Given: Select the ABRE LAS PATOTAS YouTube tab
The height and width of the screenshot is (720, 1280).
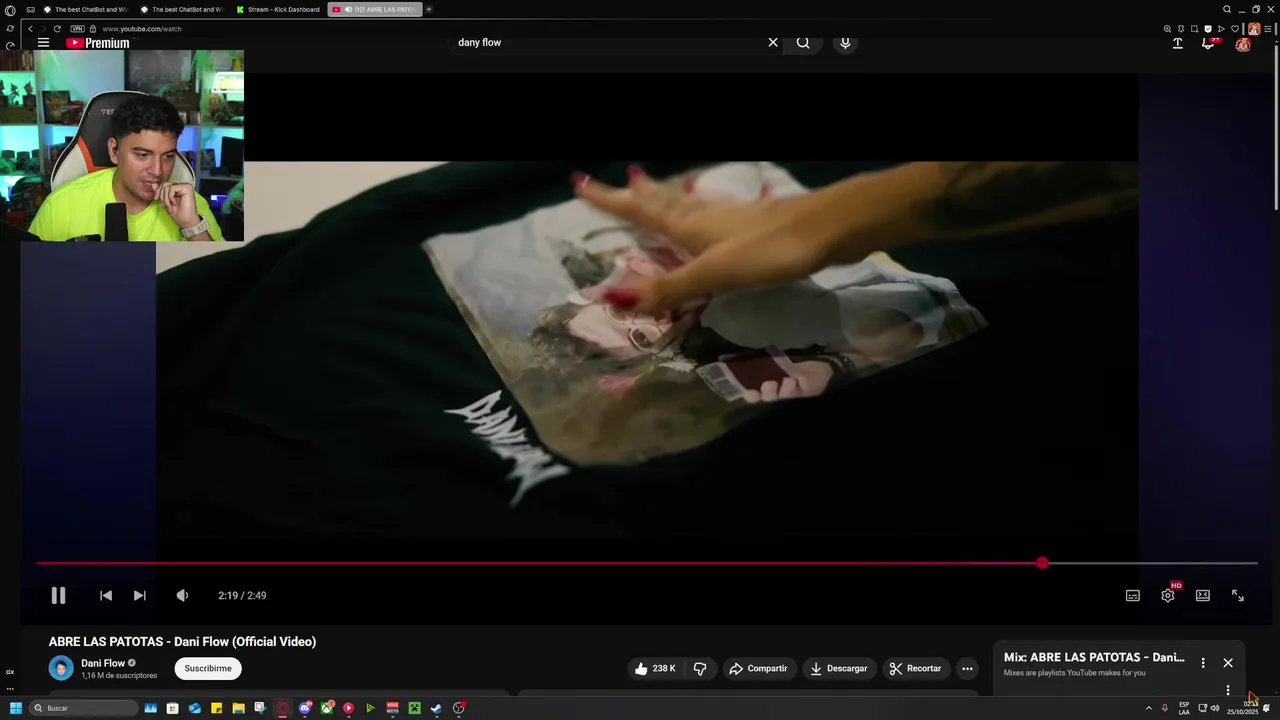Looking at the screenshot, I should tap(375, 9).
